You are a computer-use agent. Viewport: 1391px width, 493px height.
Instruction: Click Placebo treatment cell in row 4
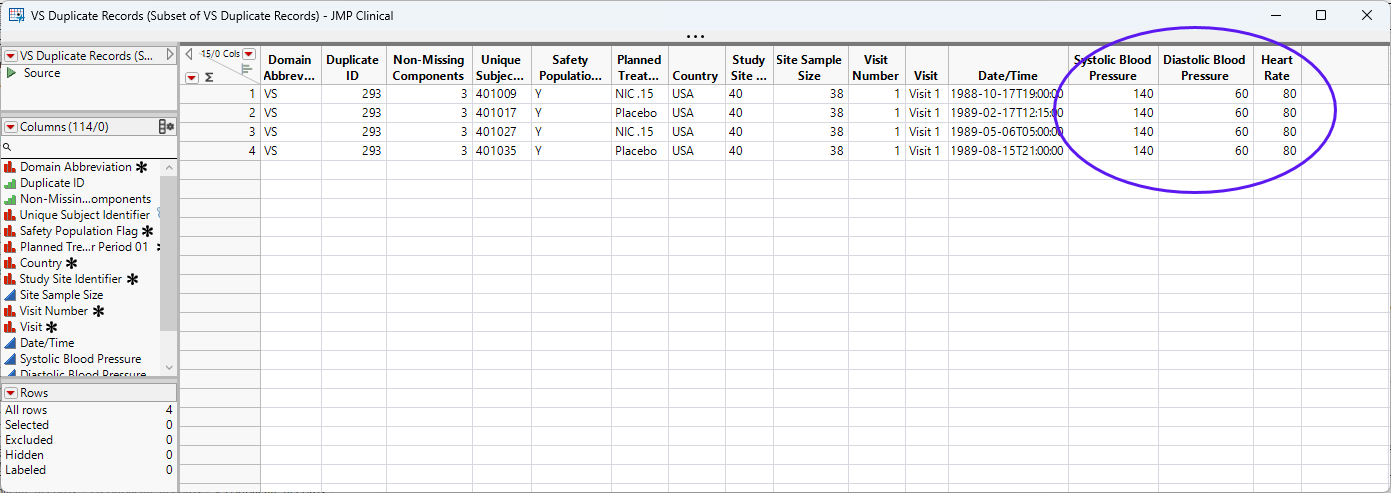(x=639, y=151)
